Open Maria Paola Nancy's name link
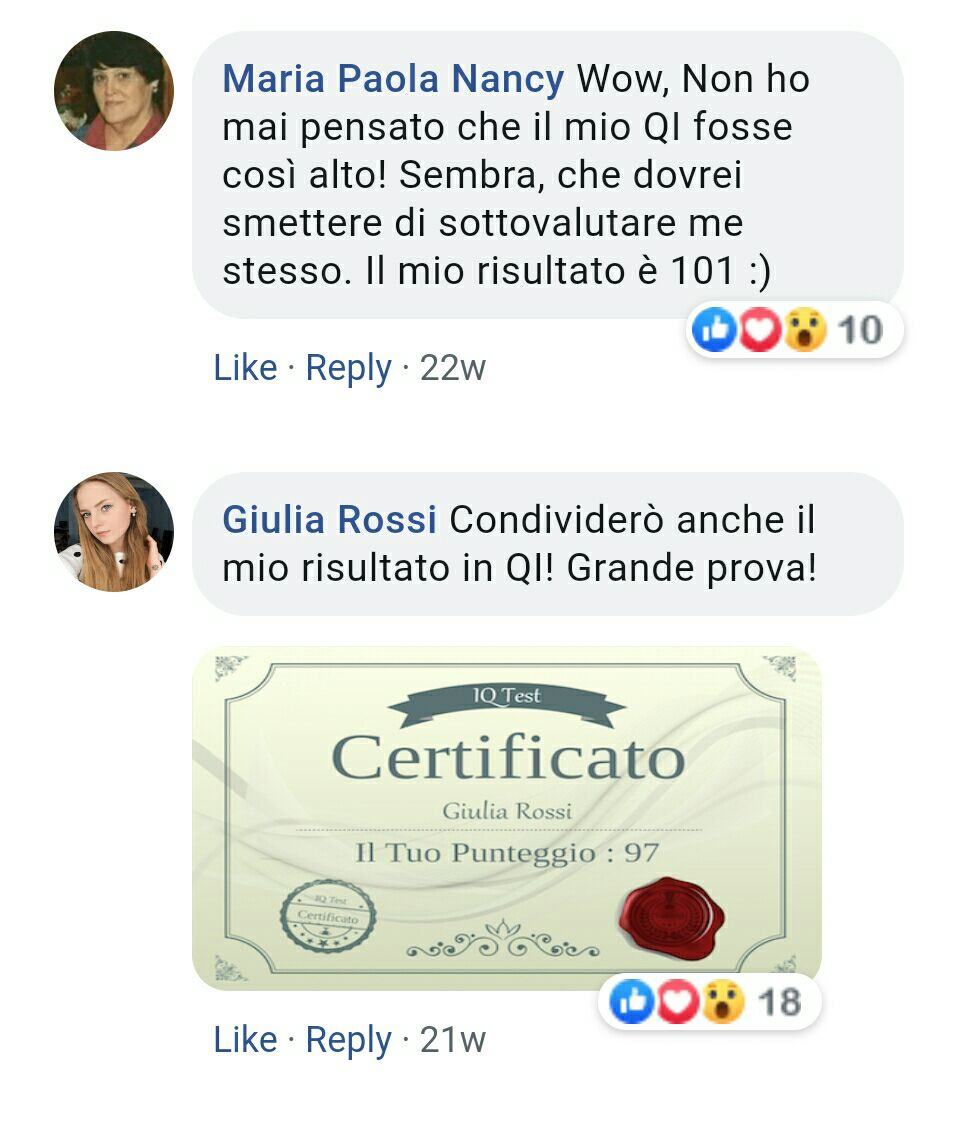Screen dimensions: 957x1123 393,79
